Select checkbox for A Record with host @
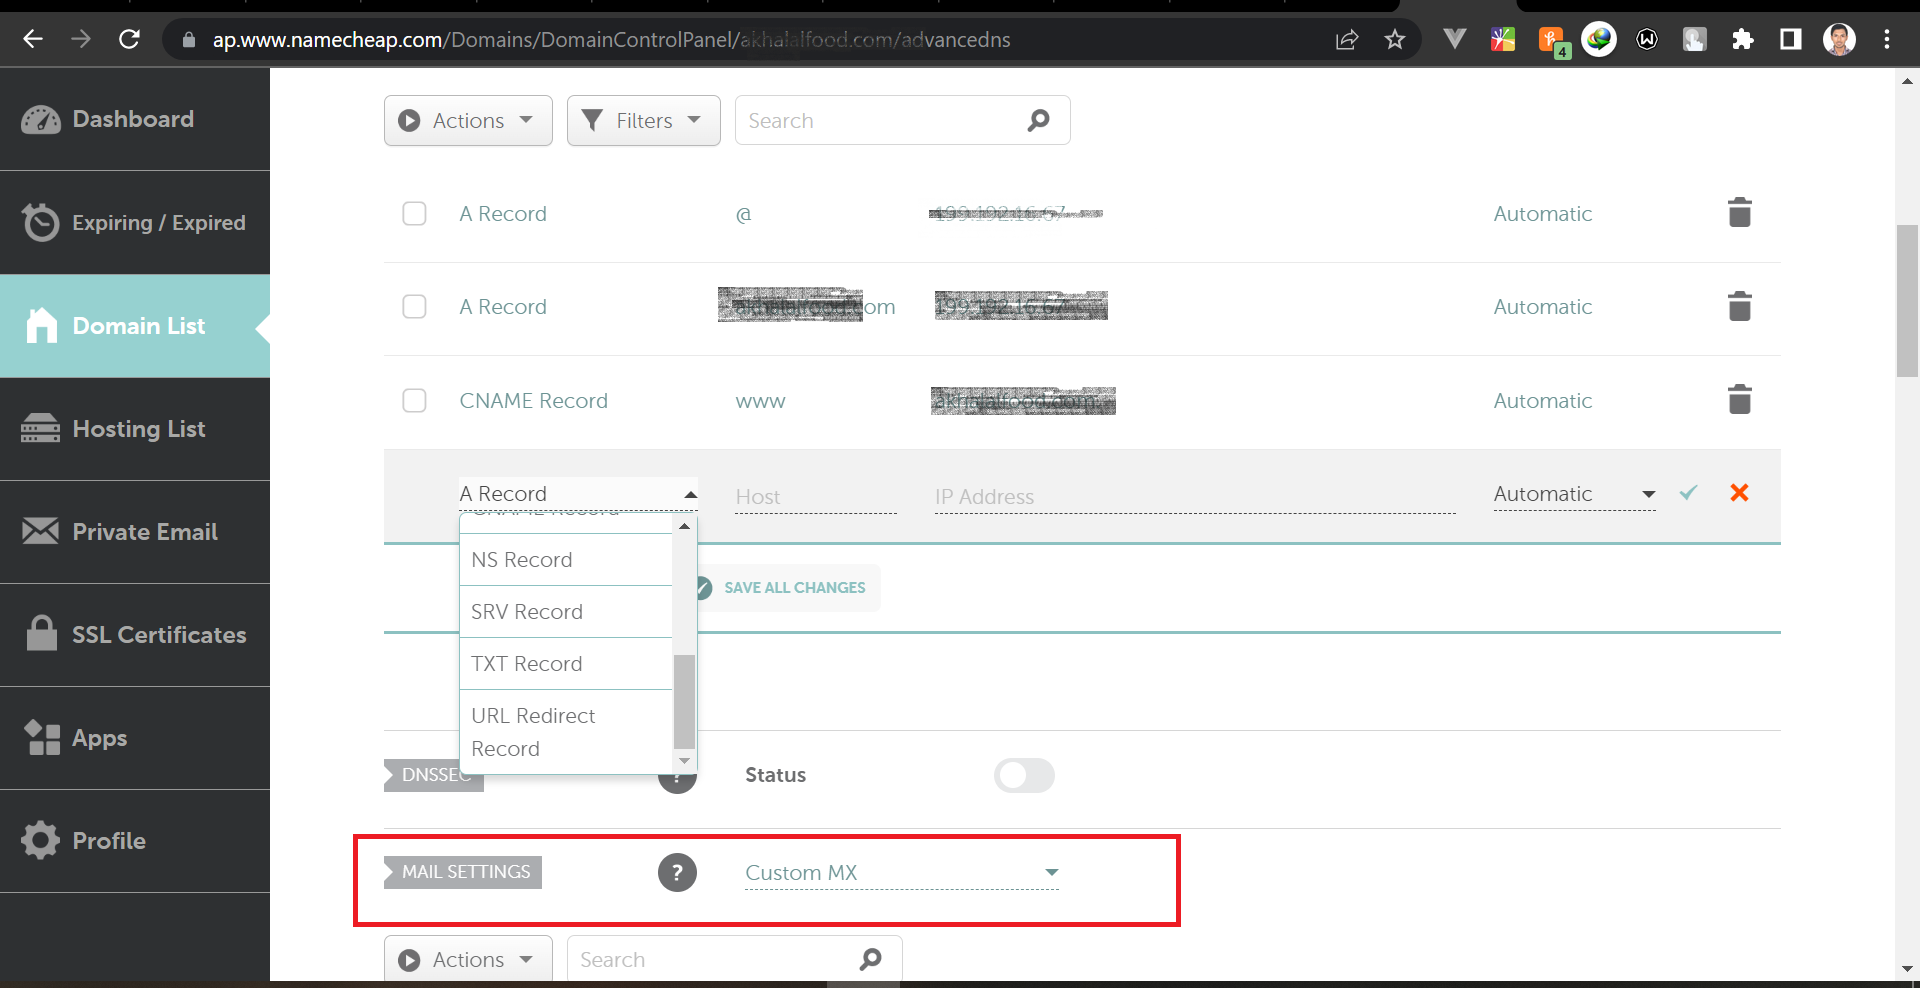The height and width of the screenshot is (988, 1920). pos(414,213)
